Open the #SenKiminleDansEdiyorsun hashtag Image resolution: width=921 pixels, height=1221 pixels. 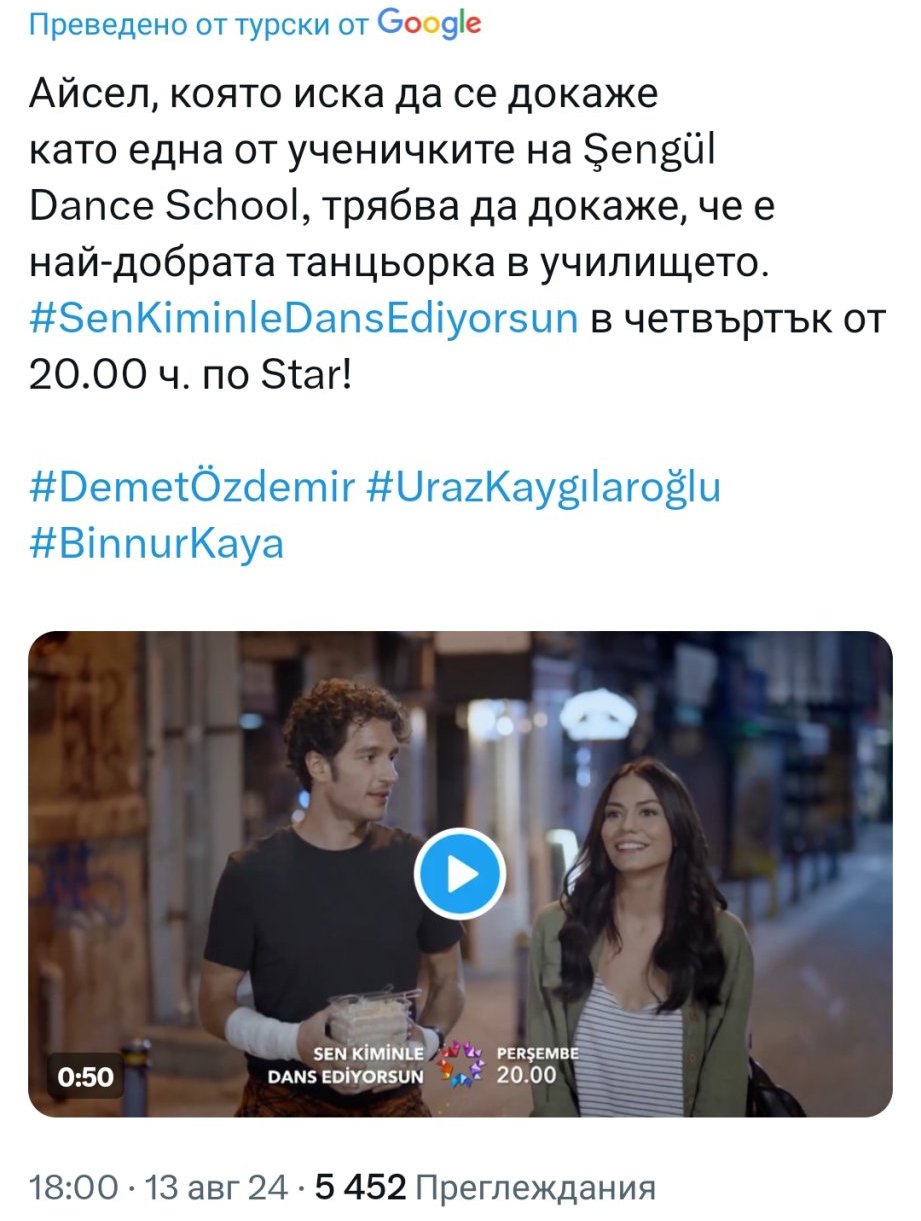click(x=305, y=320)
